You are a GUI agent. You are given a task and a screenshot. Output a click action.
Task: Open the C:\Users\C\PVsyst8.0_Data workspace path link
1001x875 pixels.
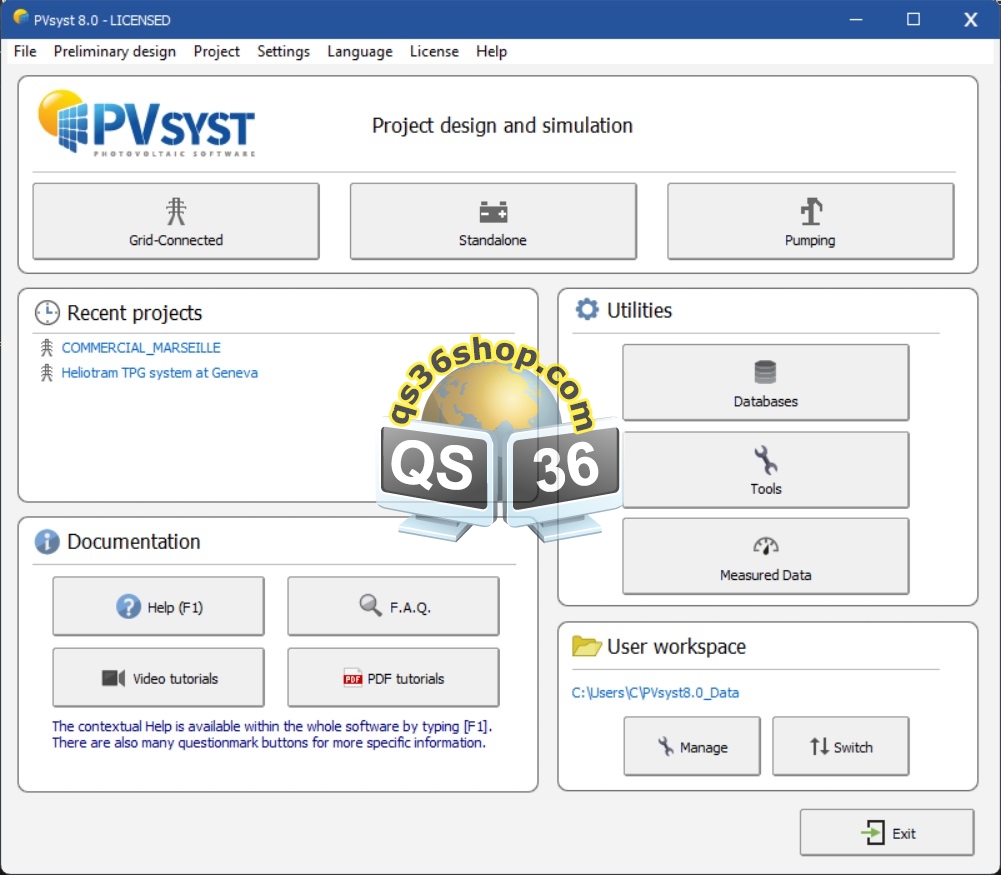click(x=655, y=692)
